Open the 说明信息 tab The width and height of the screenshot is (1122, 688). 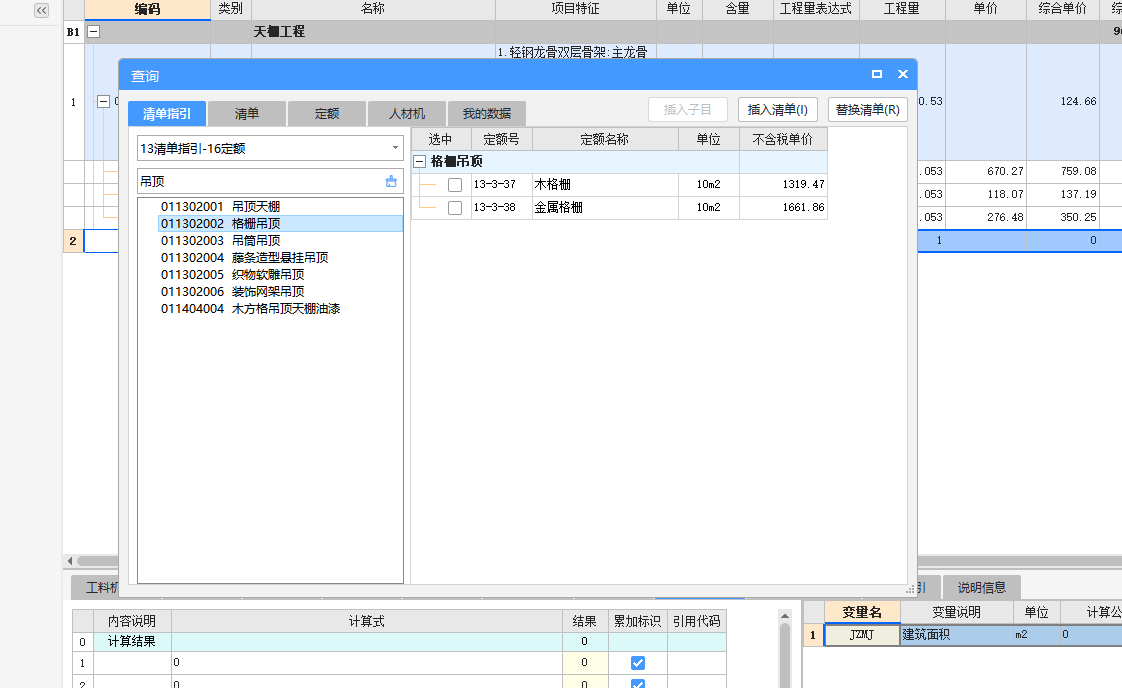click(982, 587)
